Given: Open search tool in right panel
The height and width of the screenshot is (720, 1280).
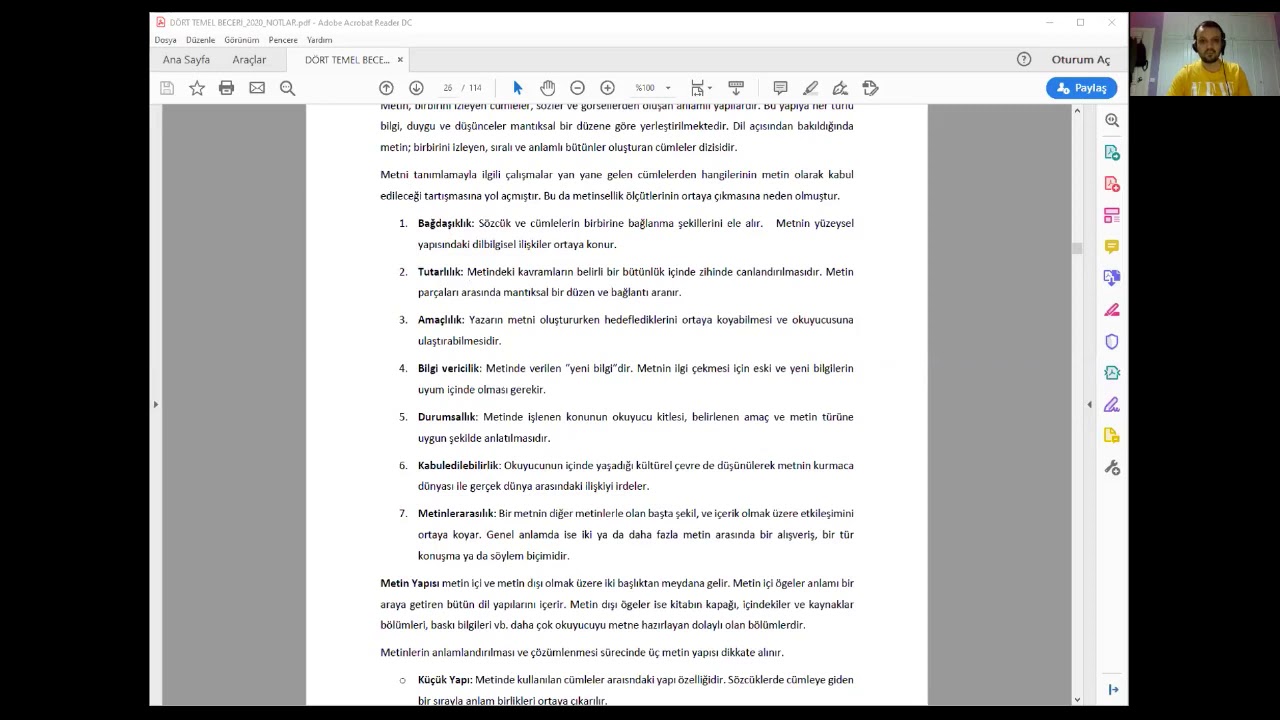Looking at the screenshot, I should pyautogui.click(x=1112, y=120).
